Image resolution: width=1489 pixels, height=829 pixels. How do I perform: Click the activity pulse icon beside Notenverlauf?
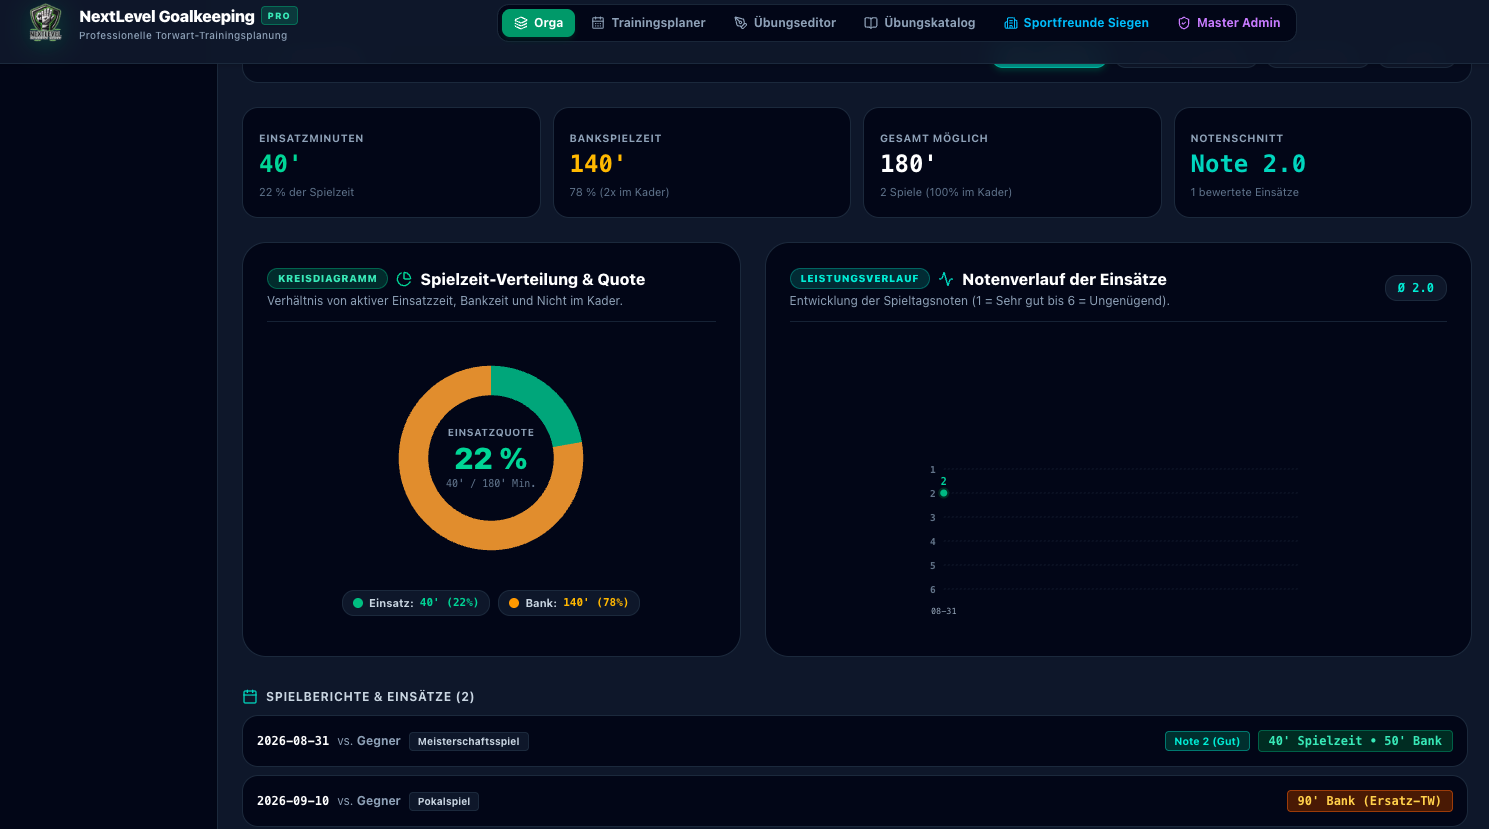coord(946,279)
